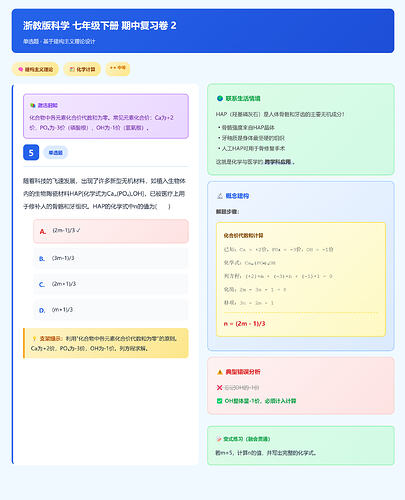Click the building icon beside 概念建构

[220, 196]
